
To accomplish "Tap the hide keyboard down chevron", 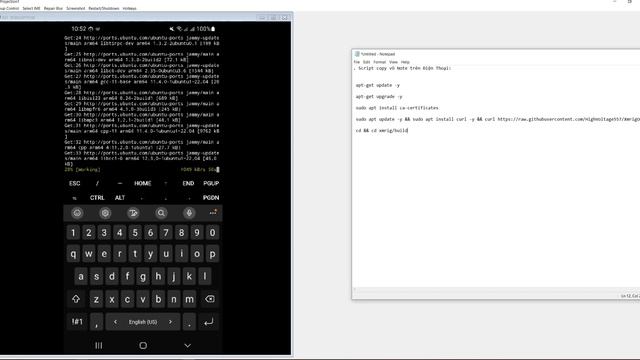I will click(187, 345).
